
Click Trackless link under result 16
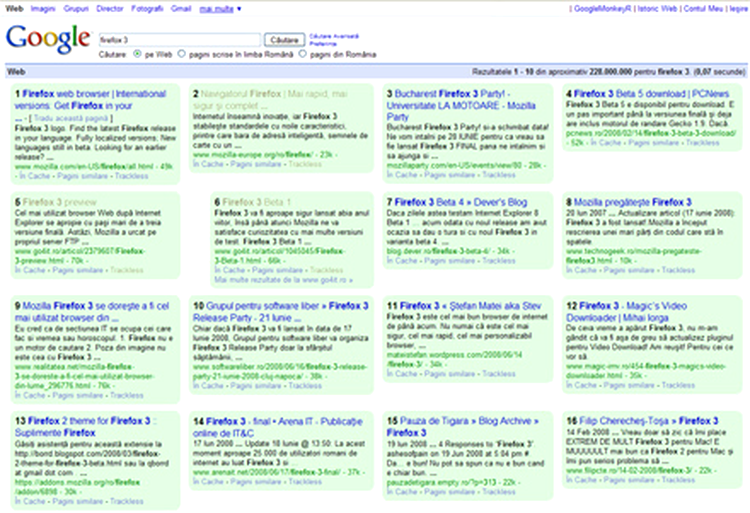click(x=678, y=480)
